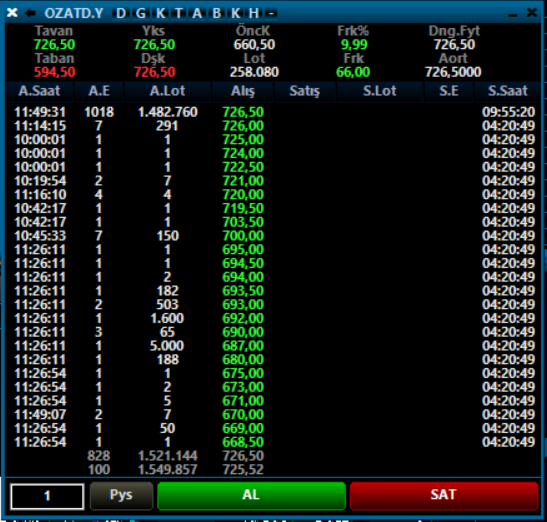
Task: Click the A.Saat column header
Action: click(39, 91)
